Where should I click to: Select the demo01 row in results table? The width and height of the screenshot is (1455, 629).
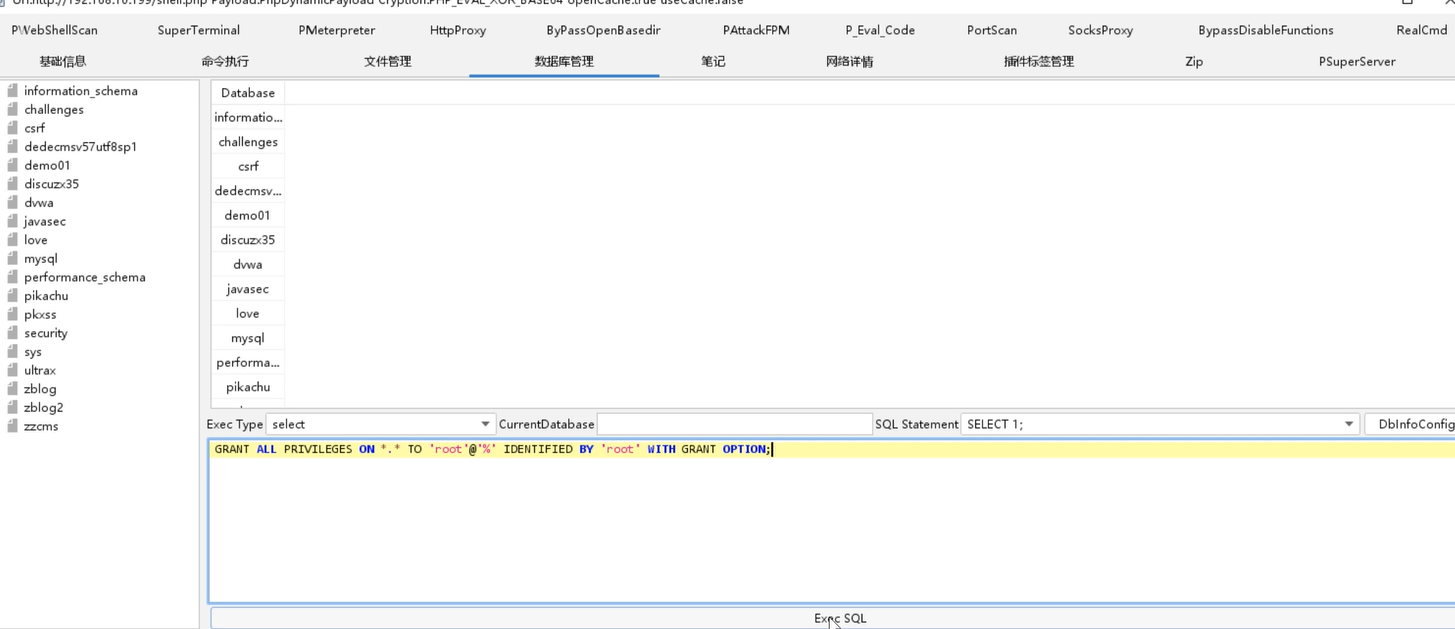(248, 215)
